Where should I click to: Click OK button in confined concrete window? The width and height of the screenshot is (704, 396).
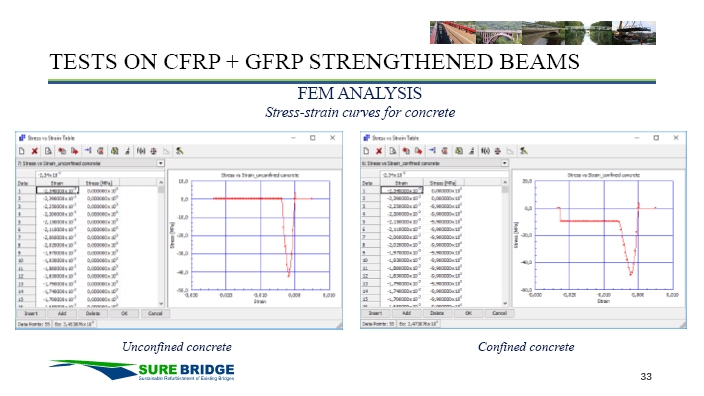pyautogui.click(x=468, y=313)
